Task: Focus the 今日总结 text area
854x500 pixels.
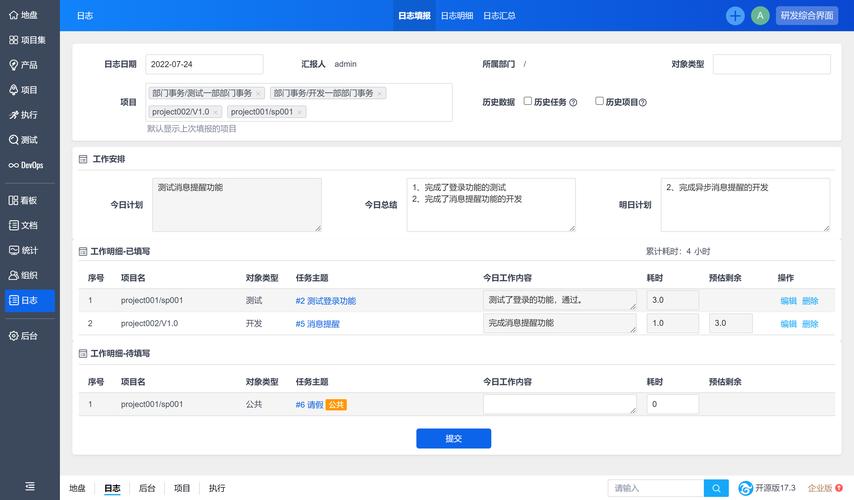Action: pos(491,205)
